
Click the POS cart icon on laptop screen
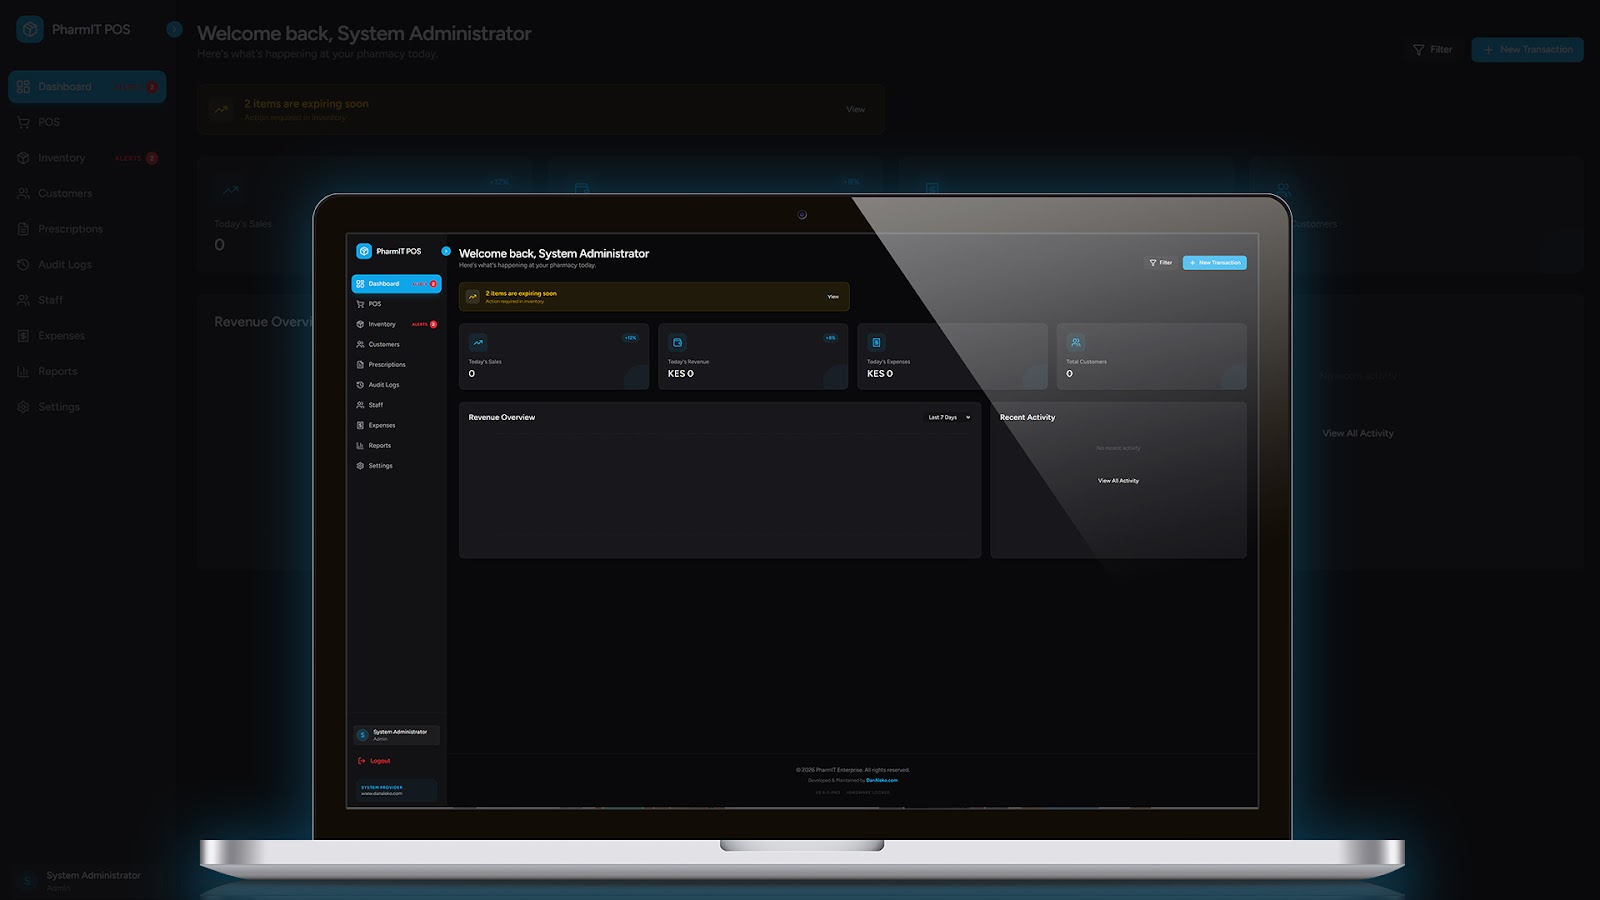(360, 304)
